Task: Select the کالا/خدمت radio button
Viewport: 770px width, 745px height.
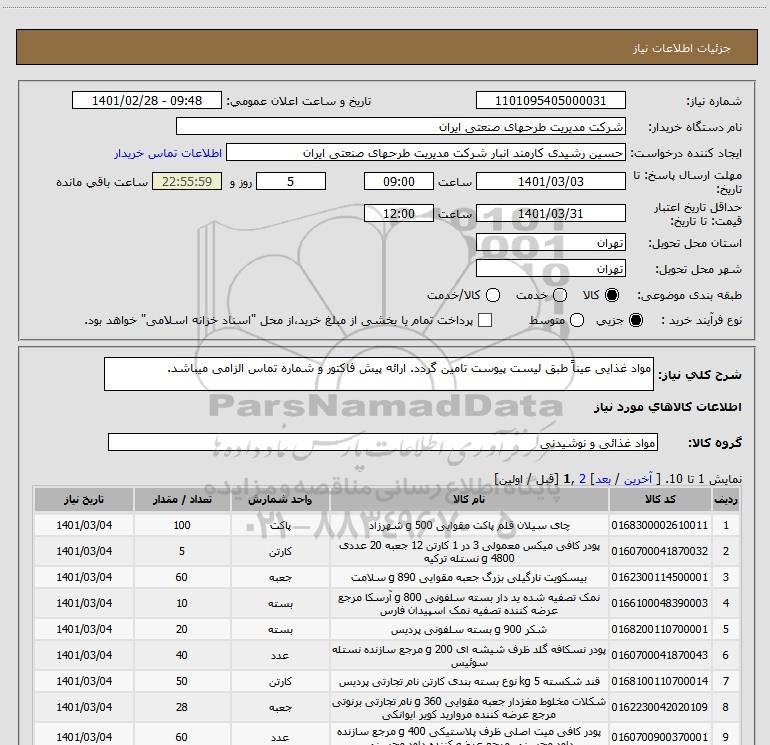Action: pyautogui.click(x=493, y=295)
